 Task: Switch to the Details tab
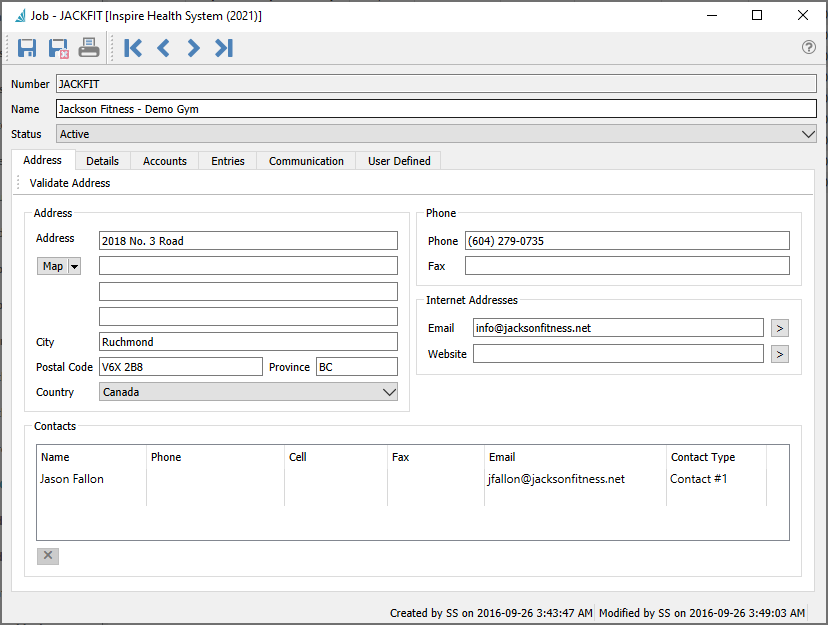102,161
